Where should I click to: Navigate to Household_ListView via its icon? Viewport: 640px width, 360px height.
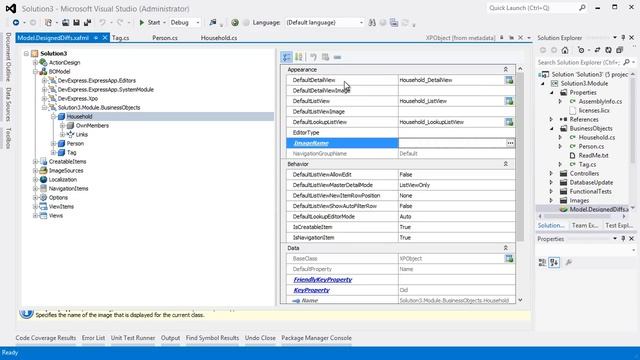(x=509, y=101)
